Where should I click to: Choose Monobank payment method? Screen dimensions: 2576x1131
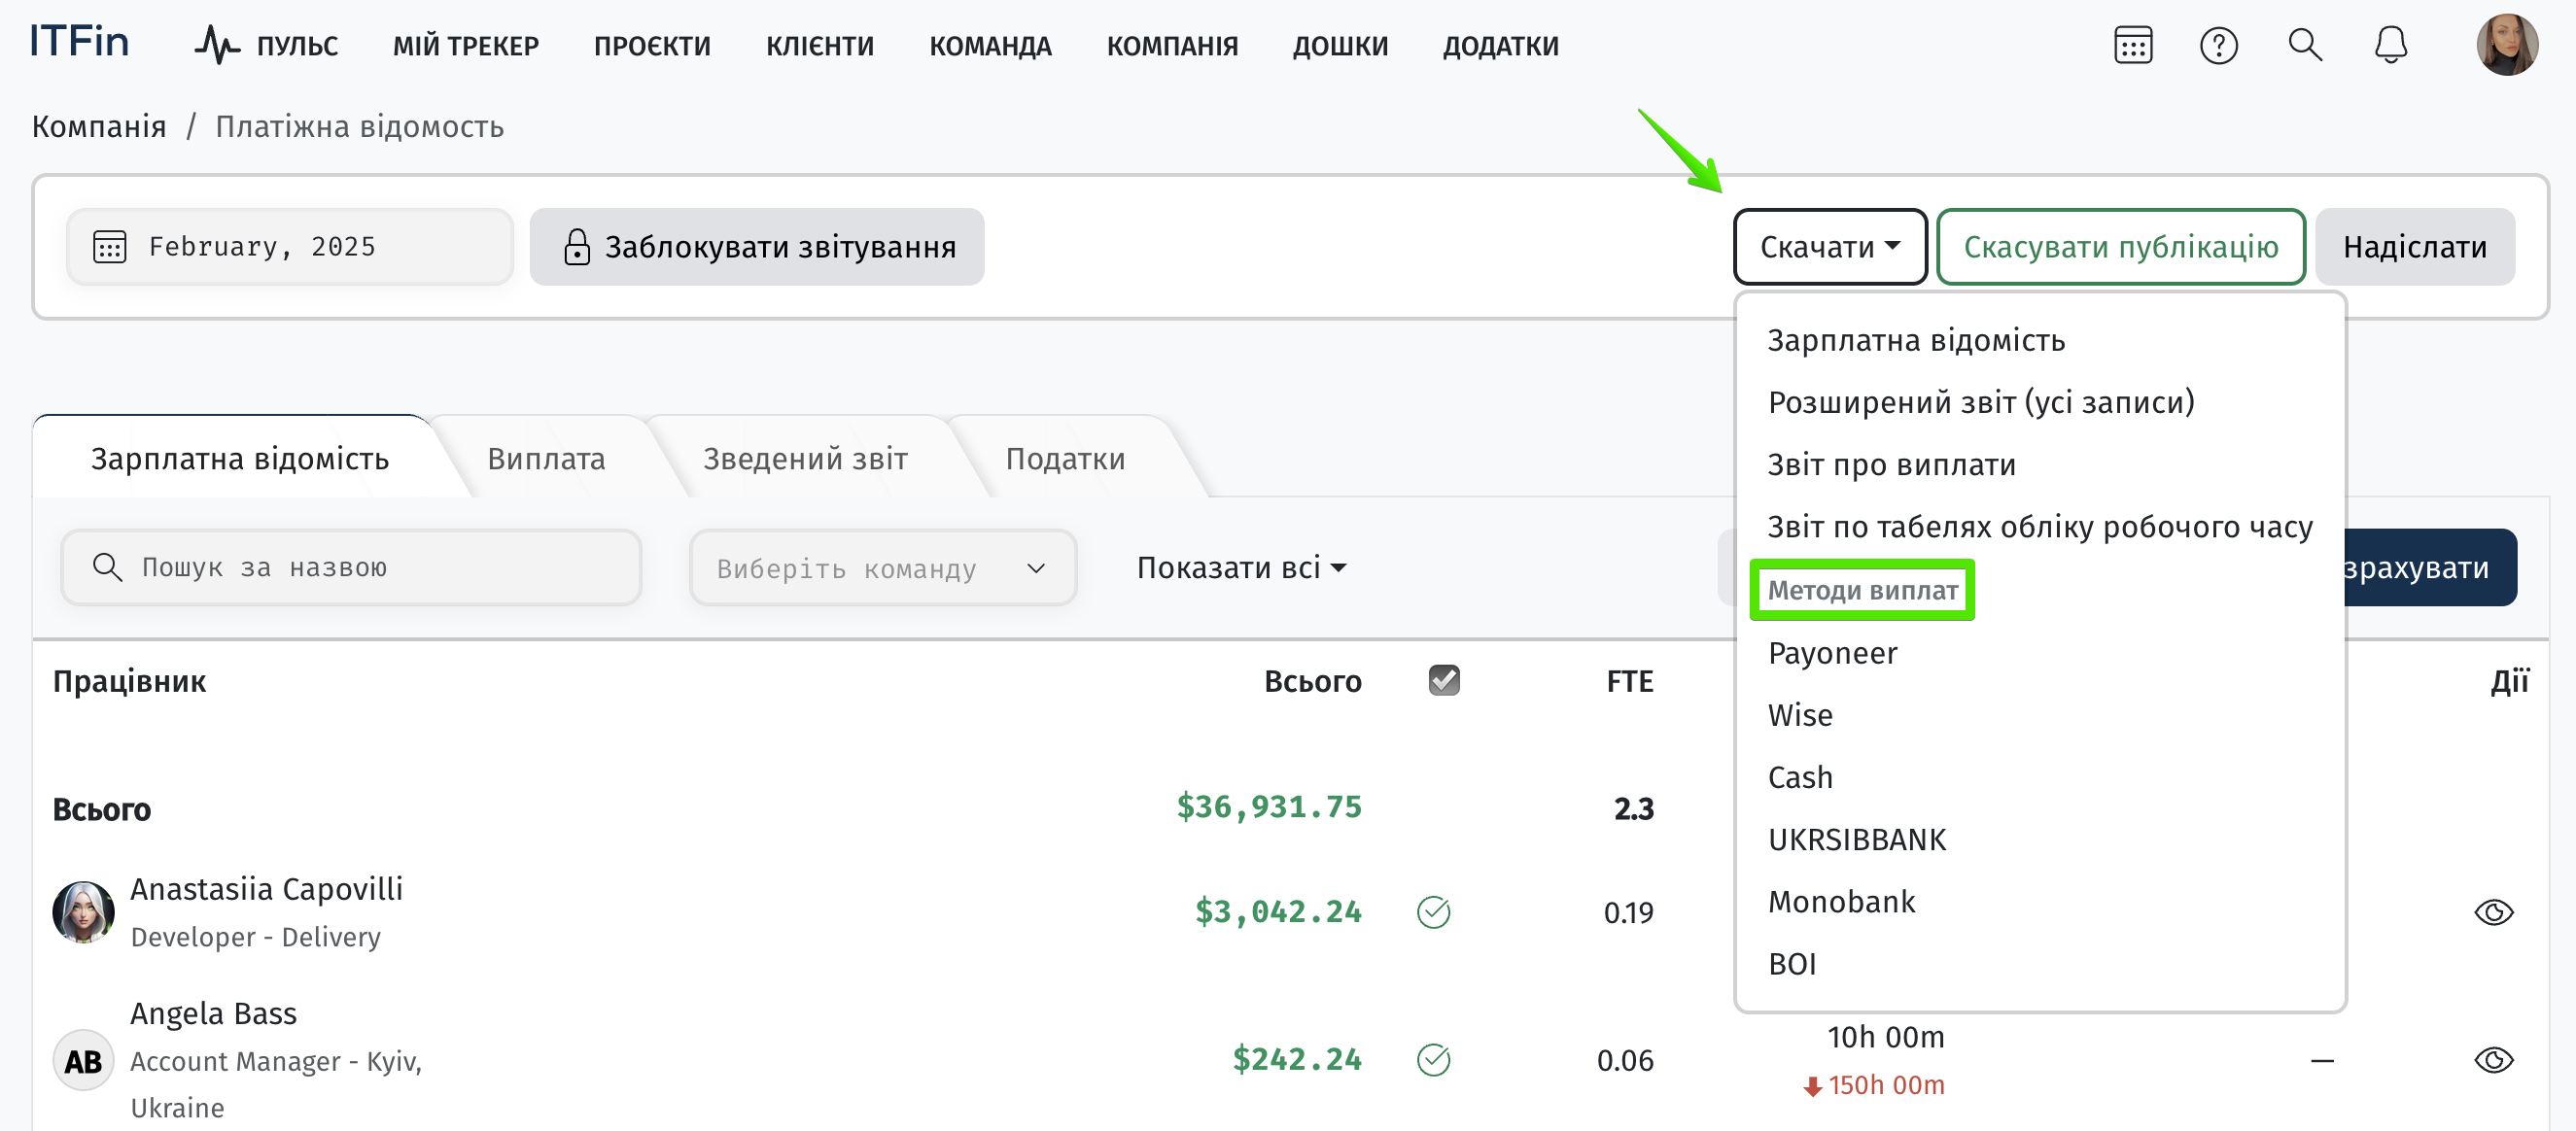click(x=1841, y=901)
